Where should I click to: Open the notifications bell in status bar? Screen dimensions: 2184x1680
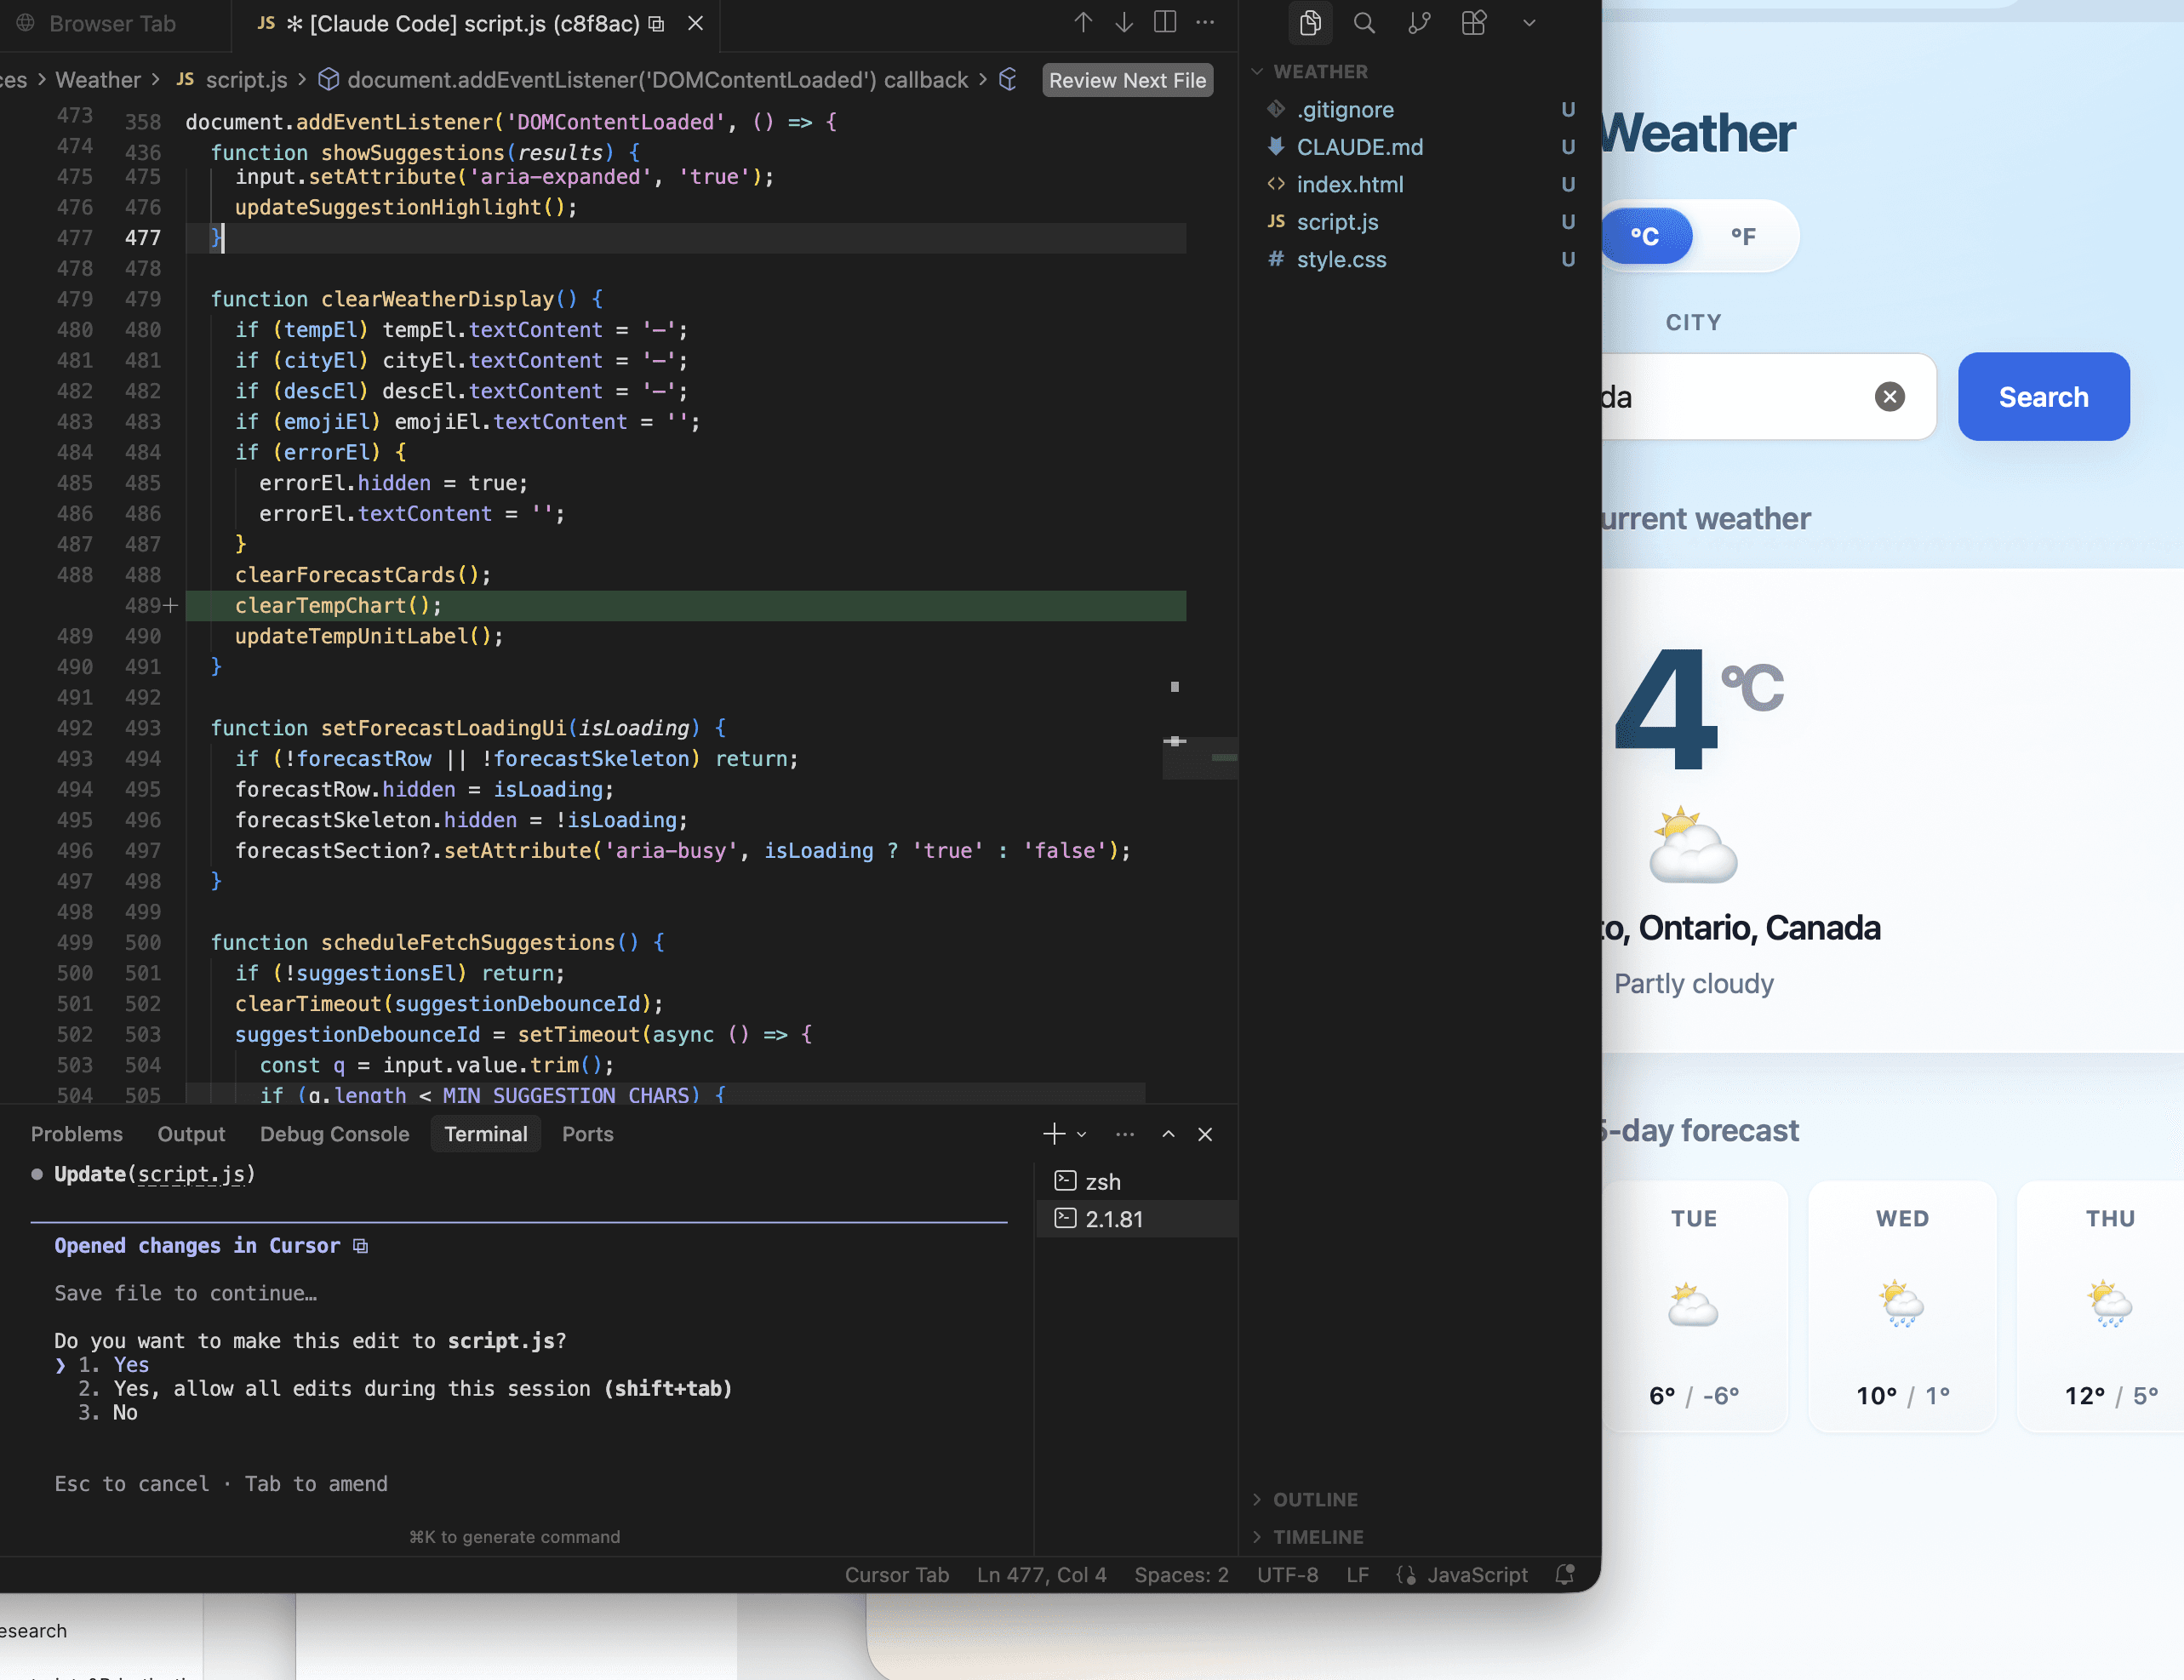pyautogui.click(x=1565, y=1575)
